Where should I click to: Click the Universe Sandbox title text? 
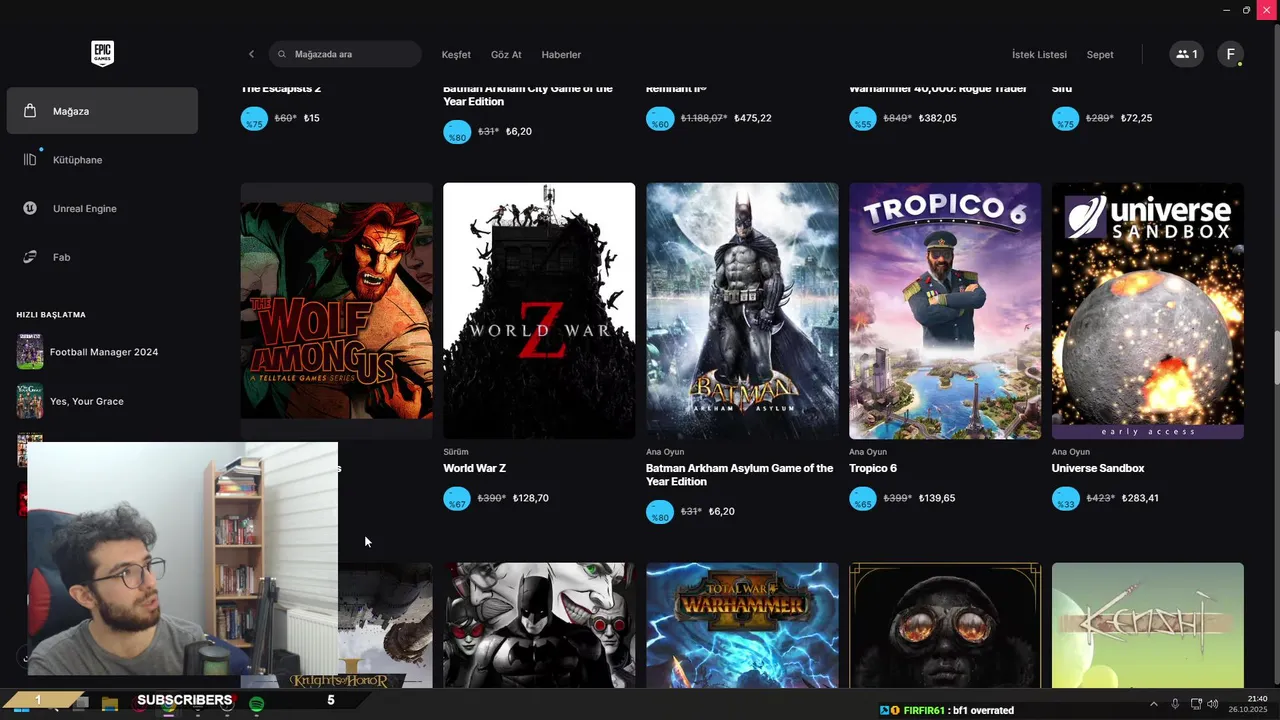[x=1098, y=468]
